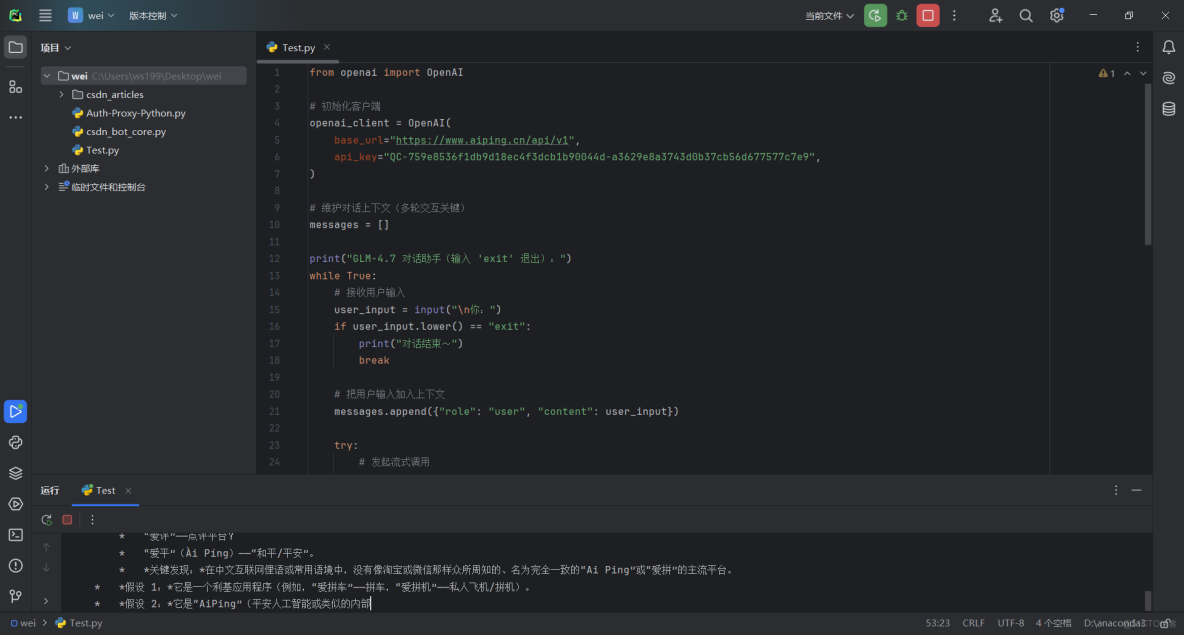Open the Terminal tool window icon
Image resolution: width=1184 pixels, height=635 pixels.
[x=15, y=535]
